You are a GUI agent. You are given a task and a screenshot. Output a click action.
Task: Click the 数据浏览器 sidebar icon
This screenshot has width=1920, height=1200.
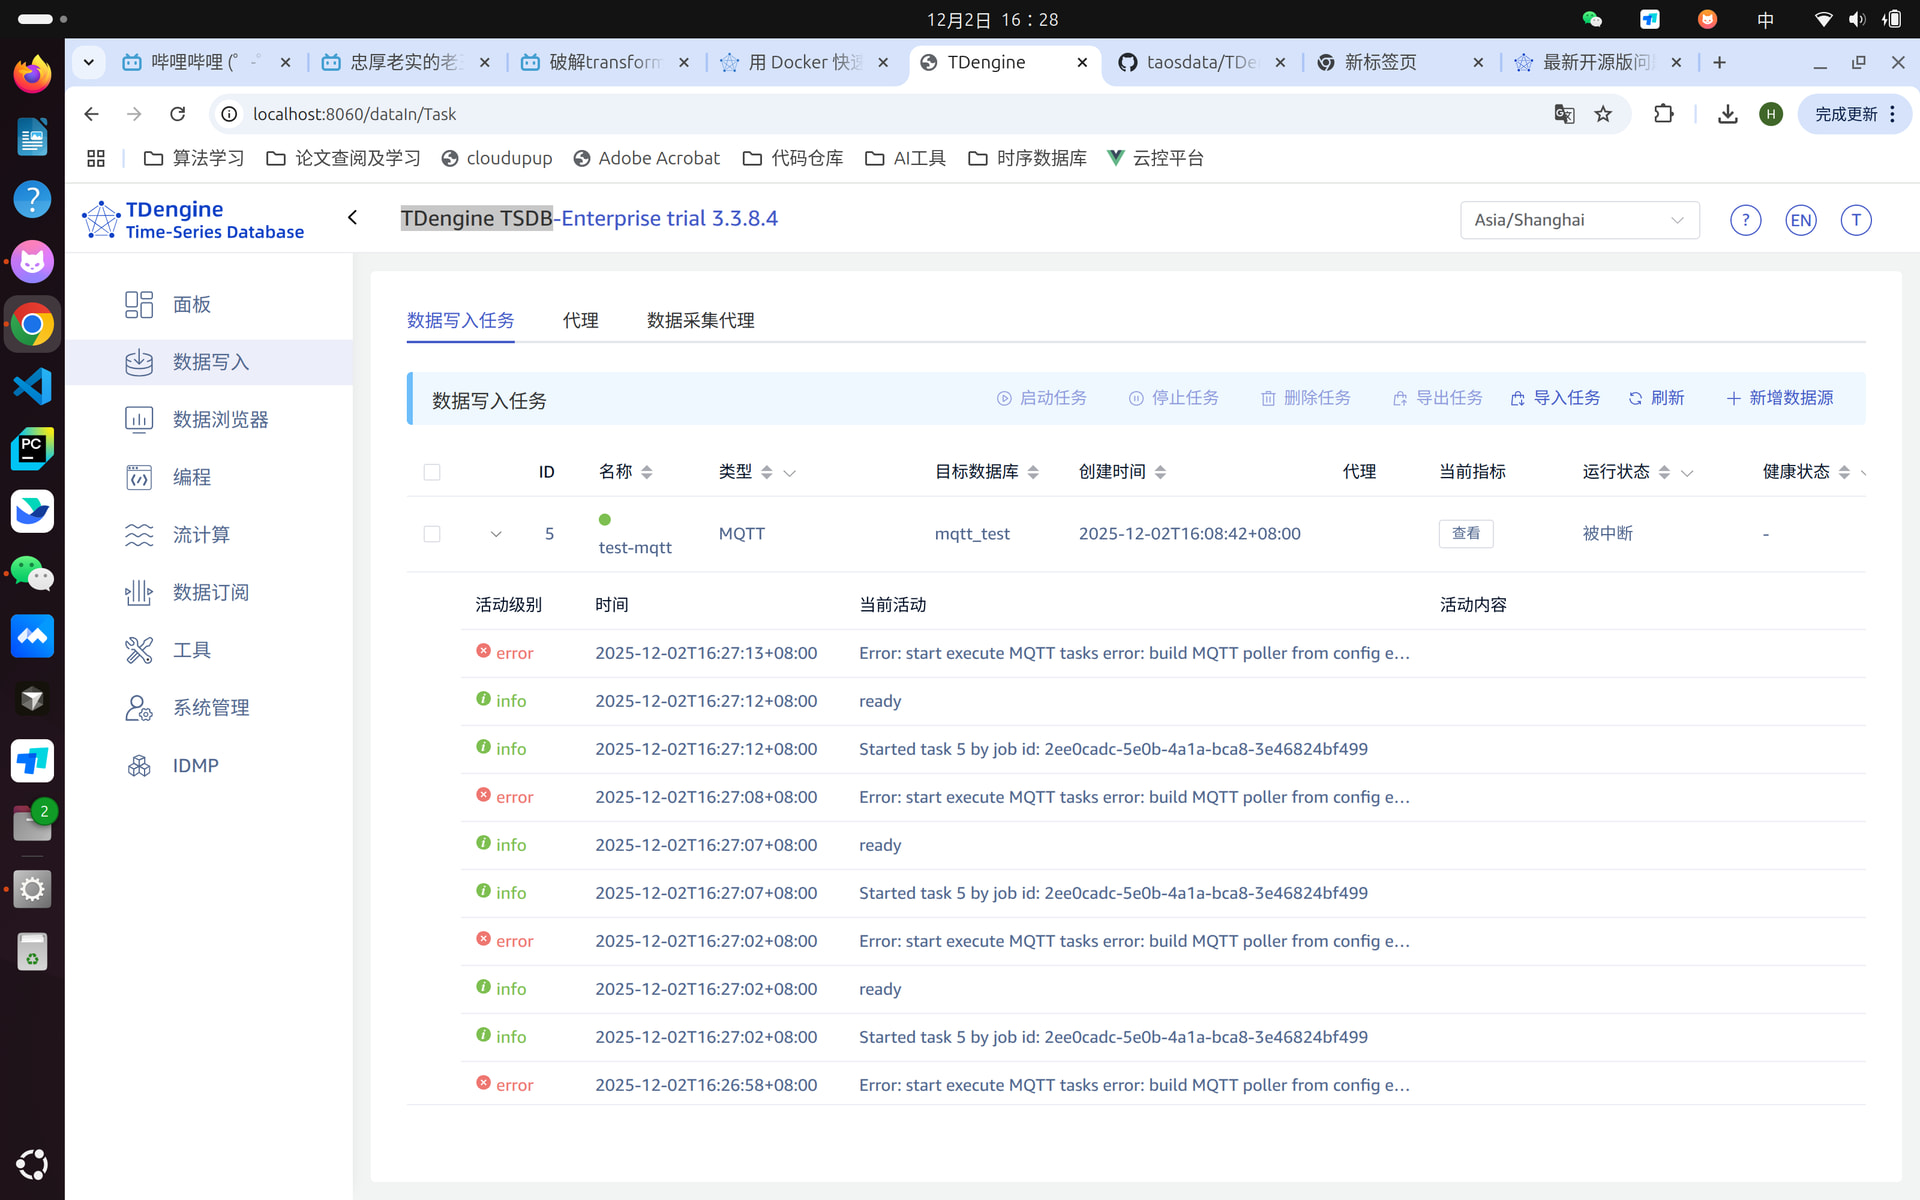point(139,419)
